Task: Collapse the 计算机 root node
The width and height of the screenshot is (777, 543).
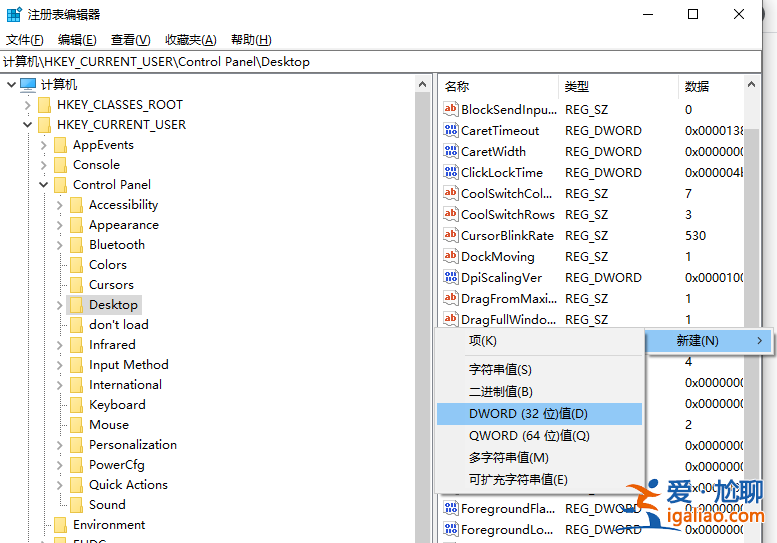Action: pyautogui.click(x=11, y=85)
